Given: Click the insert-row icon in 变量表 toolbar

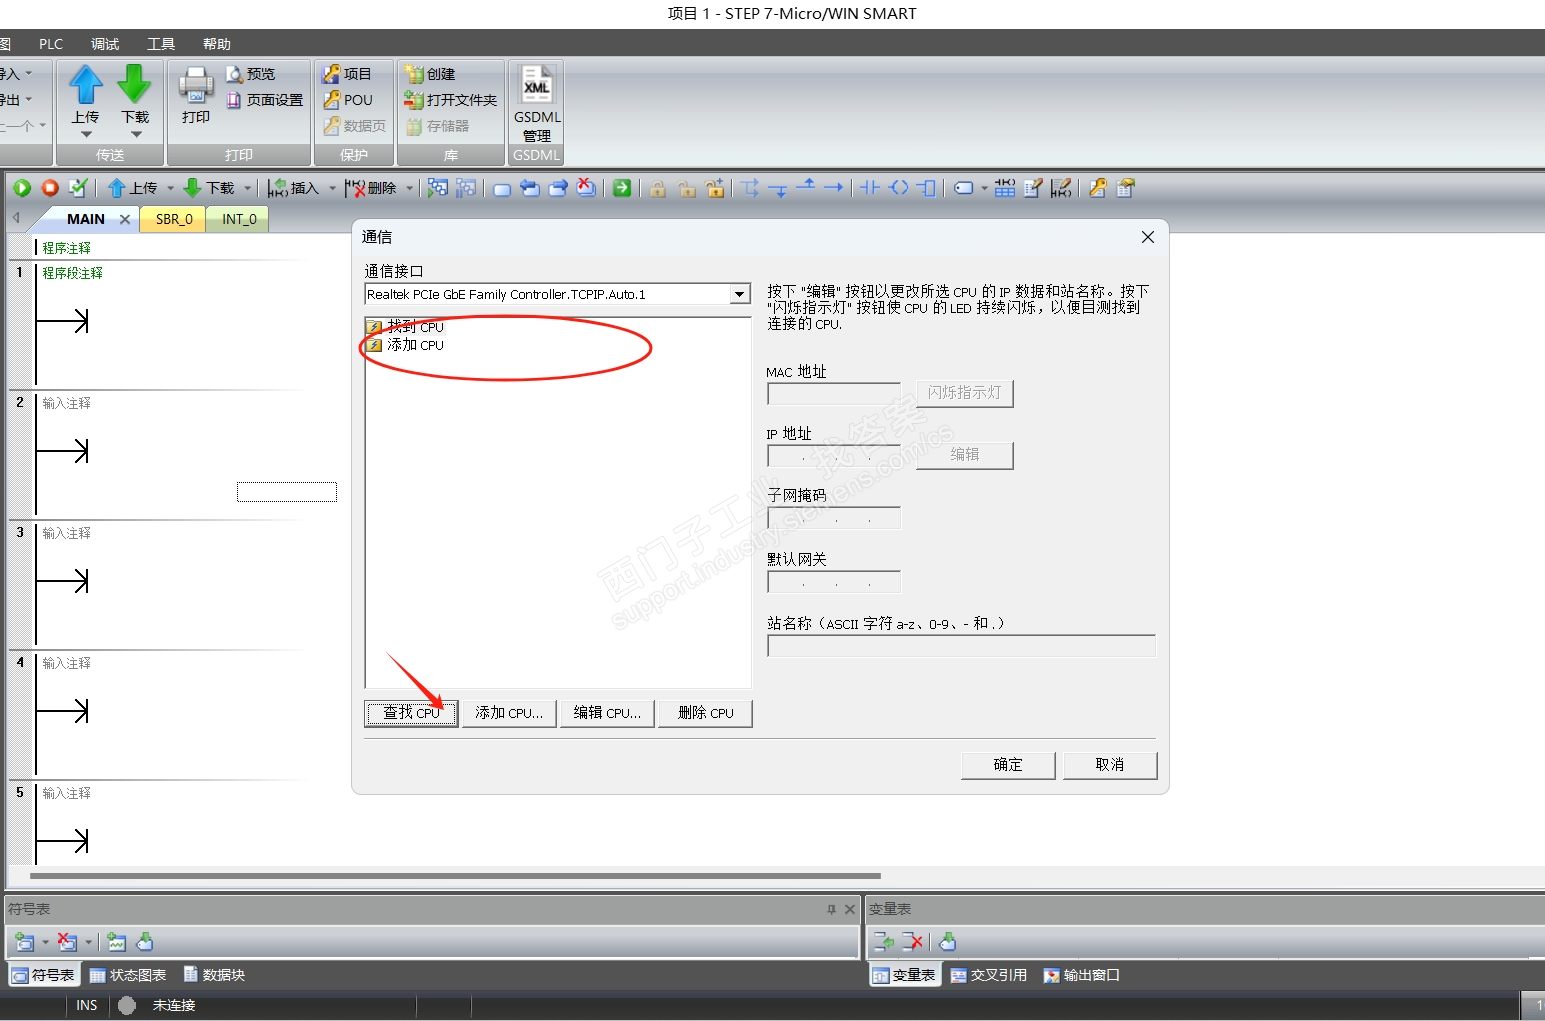Looking at the screenshot, I should [883, 942].
